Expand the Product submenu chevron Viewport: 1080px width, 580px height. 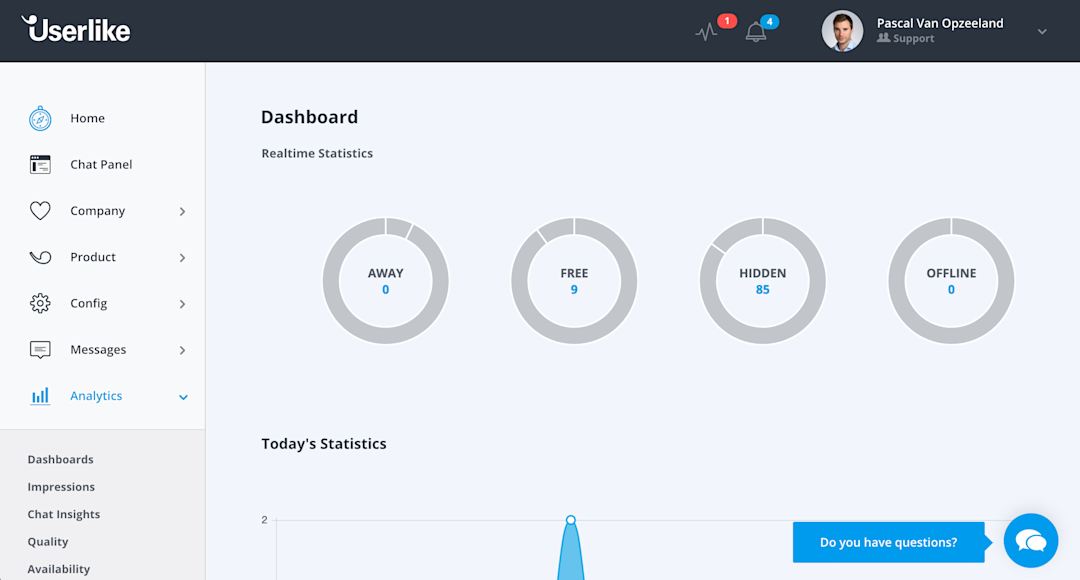click(x=183, y=258)
